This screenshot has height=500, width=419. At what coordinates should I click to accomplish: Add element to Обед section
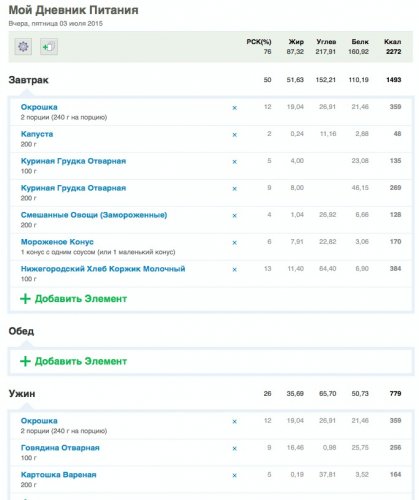pos(74,361)
